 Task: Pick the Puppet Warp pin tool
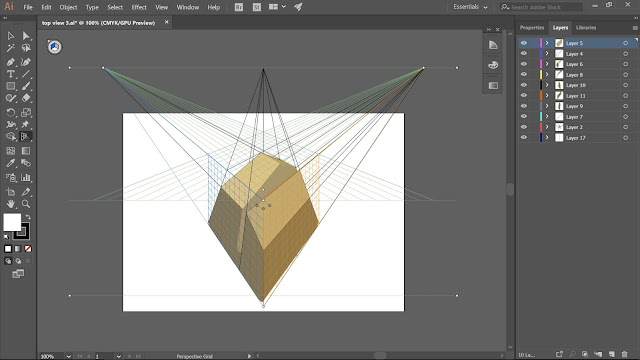[26, 124]
